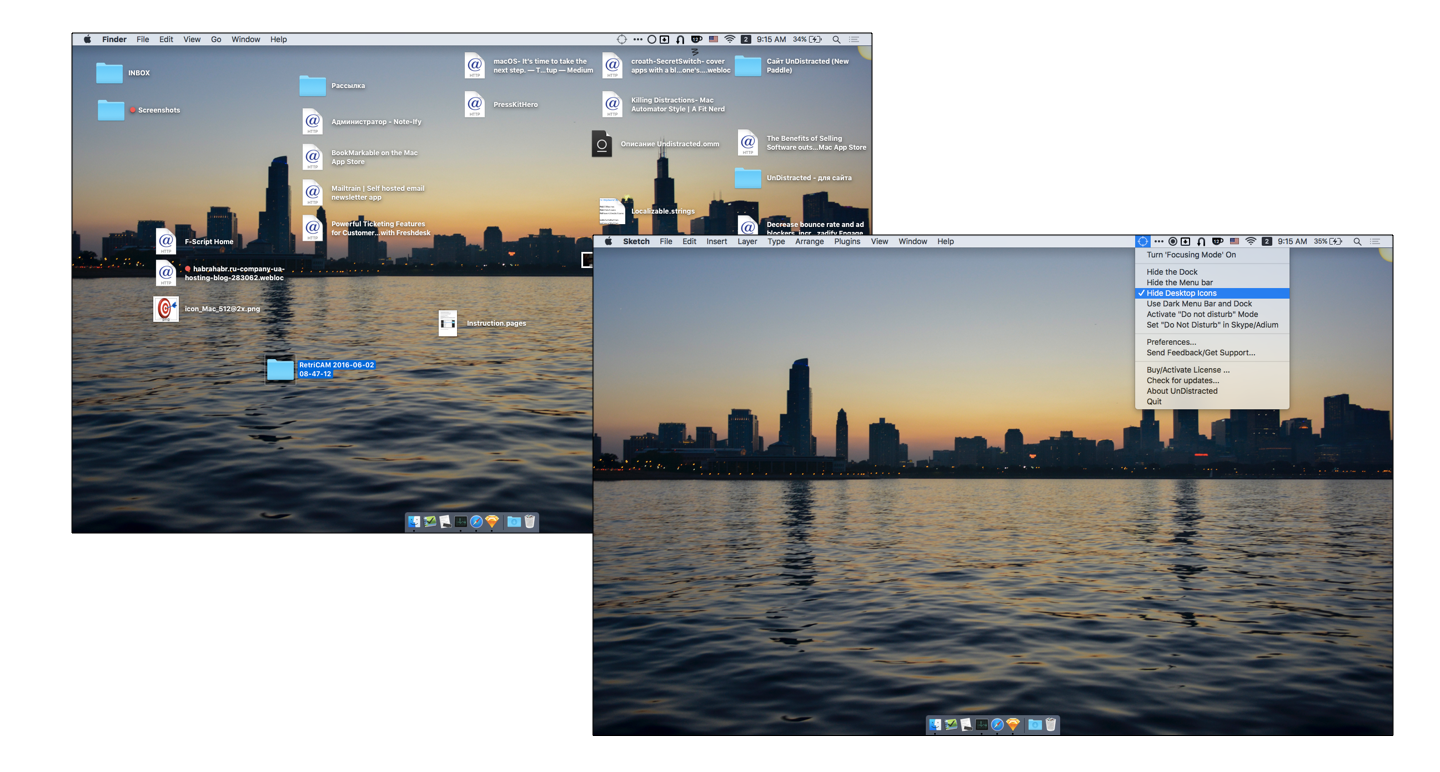Choose Check for updates...
The height and width of the screenshot is (772, 1440).
click(x=1212, y=380)
